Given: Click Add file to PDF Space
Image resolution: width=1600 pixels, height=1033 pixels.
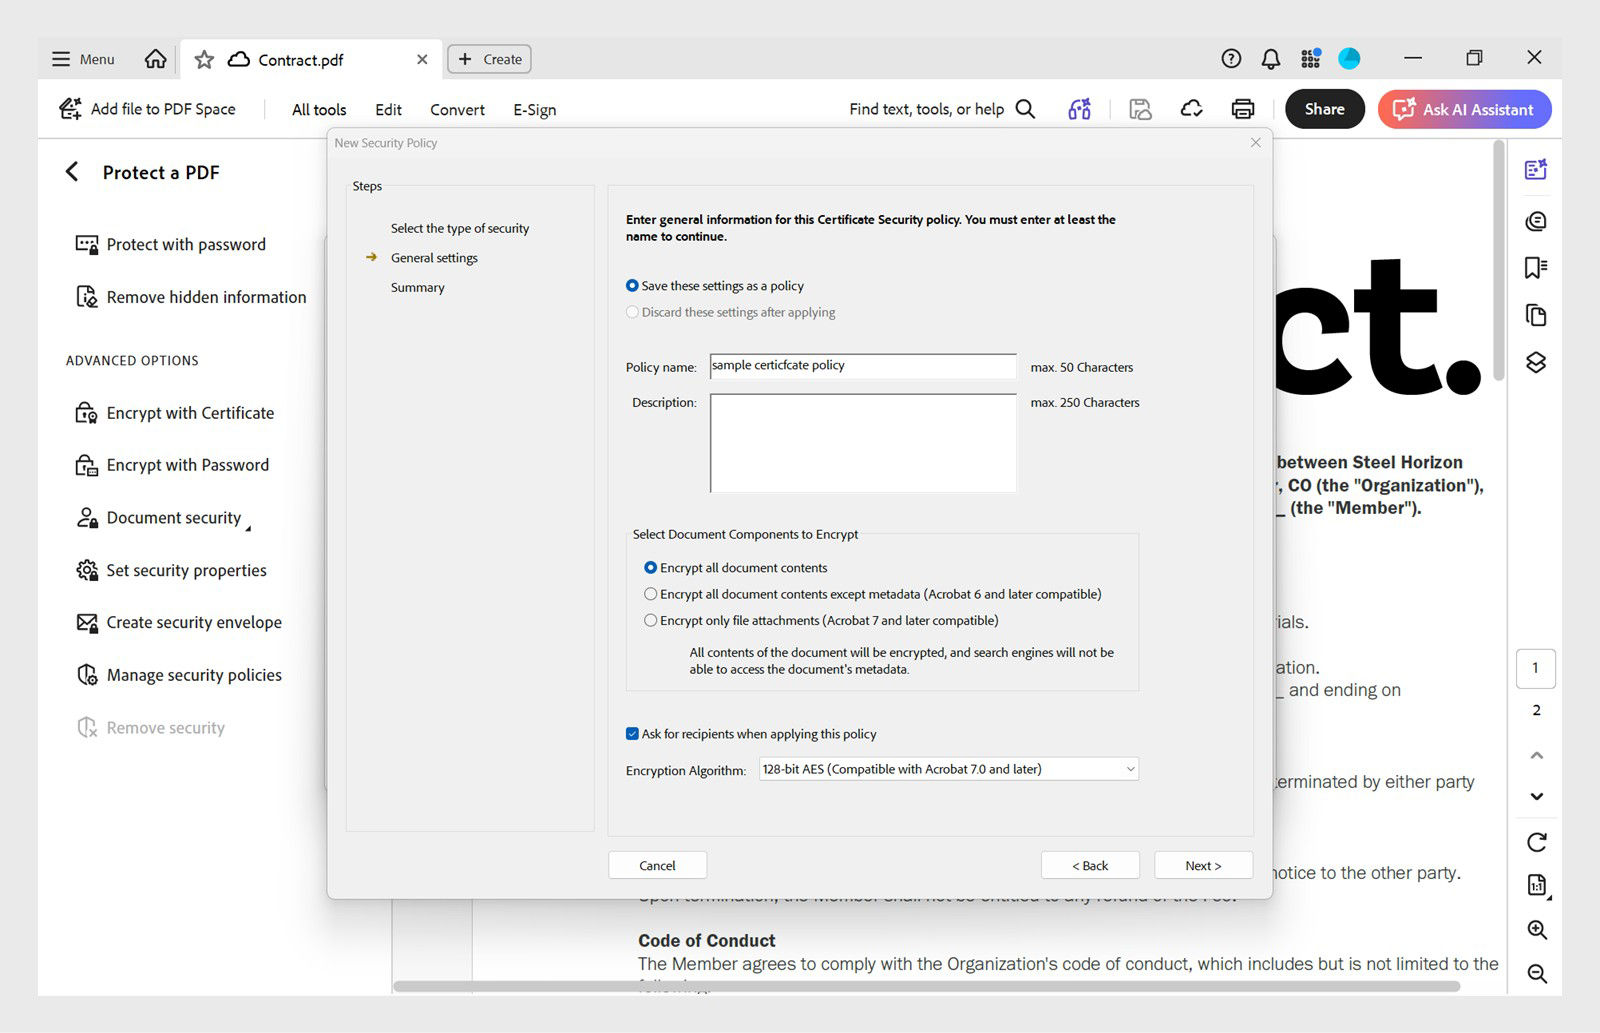Looking at the screenshot, I should (x=148, y=109).
